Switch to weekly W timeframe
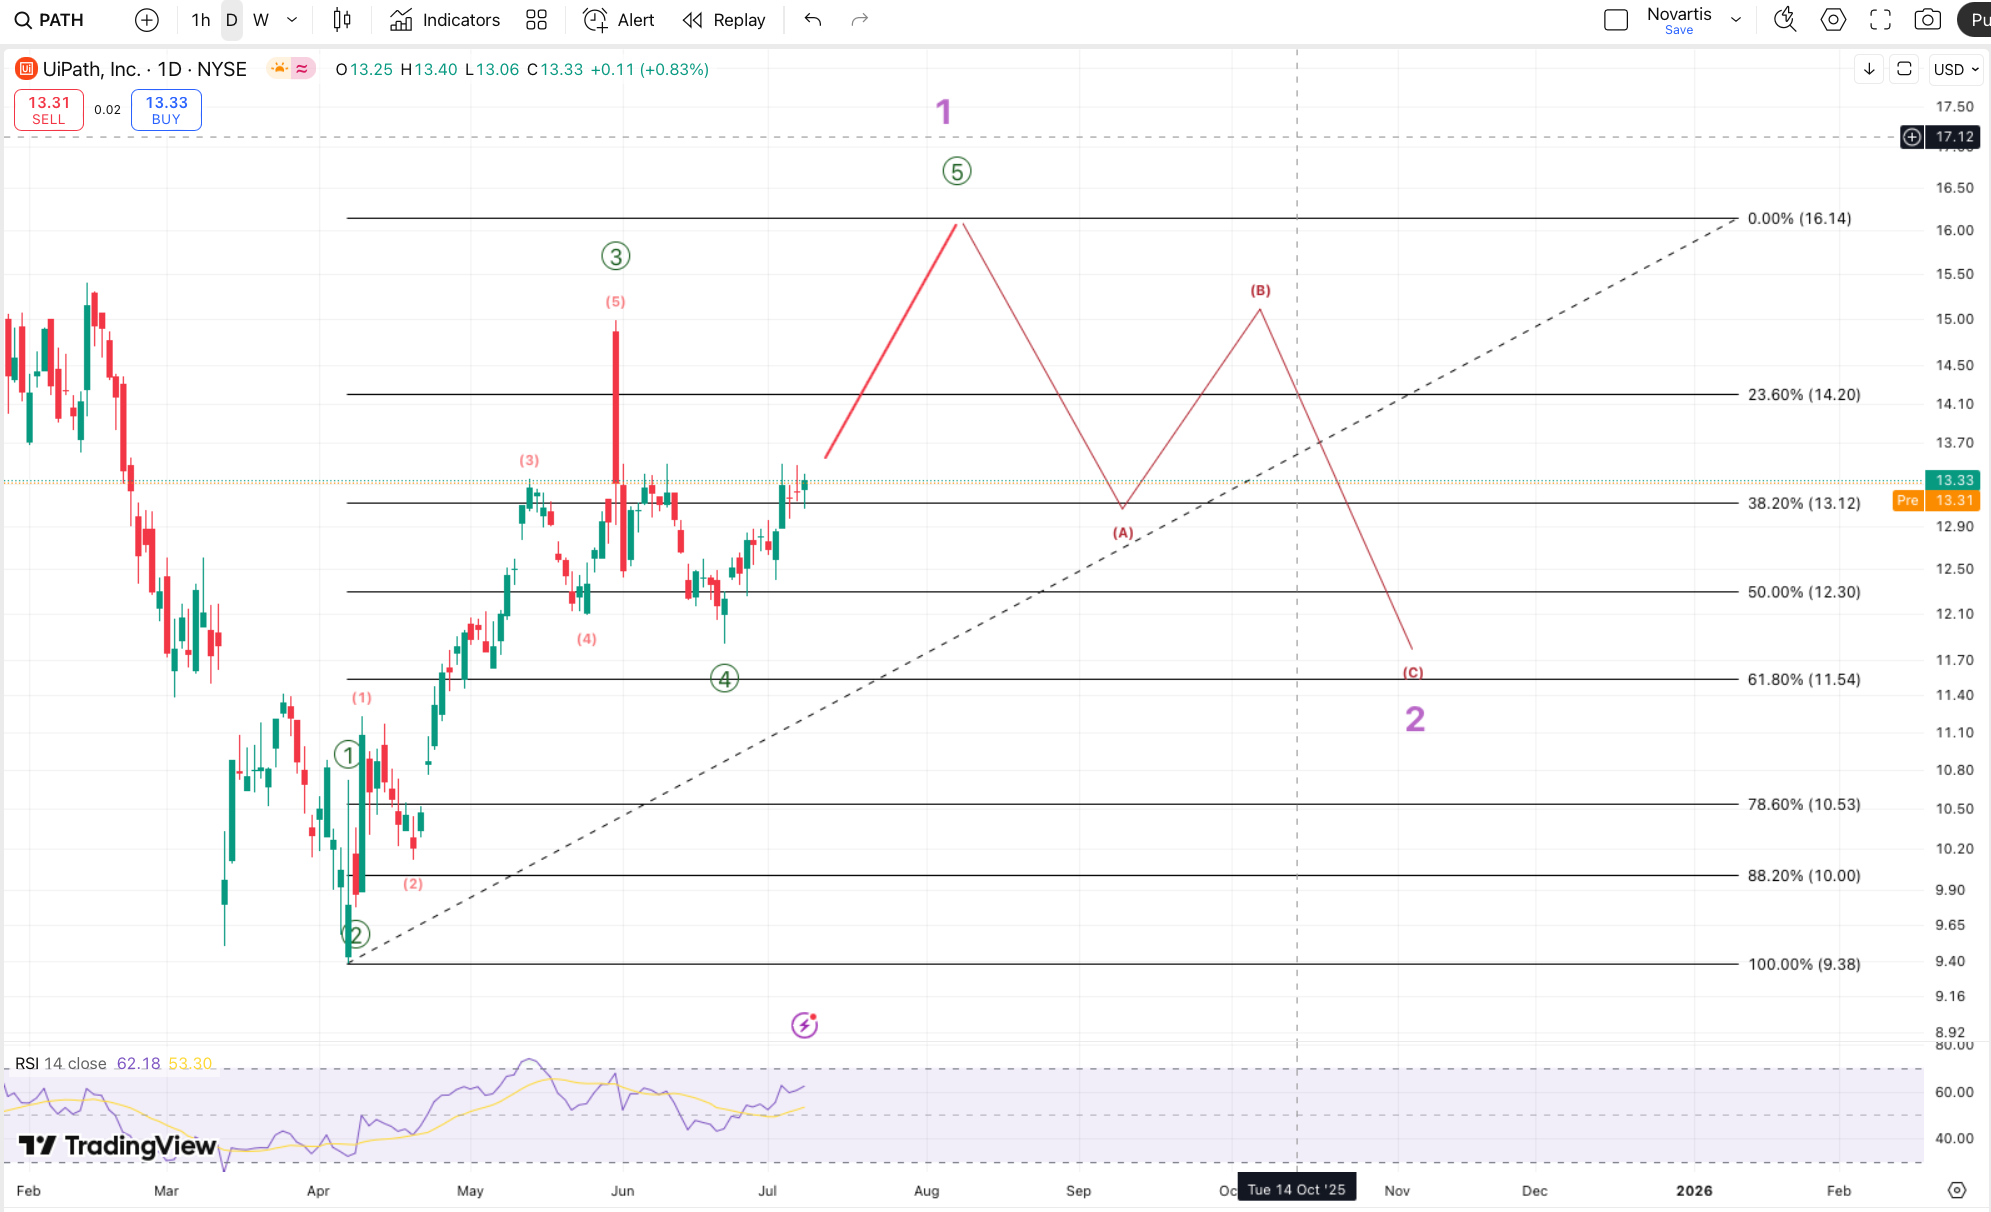The height and width of the screenshot is (1212, 1991). (261, 20)
